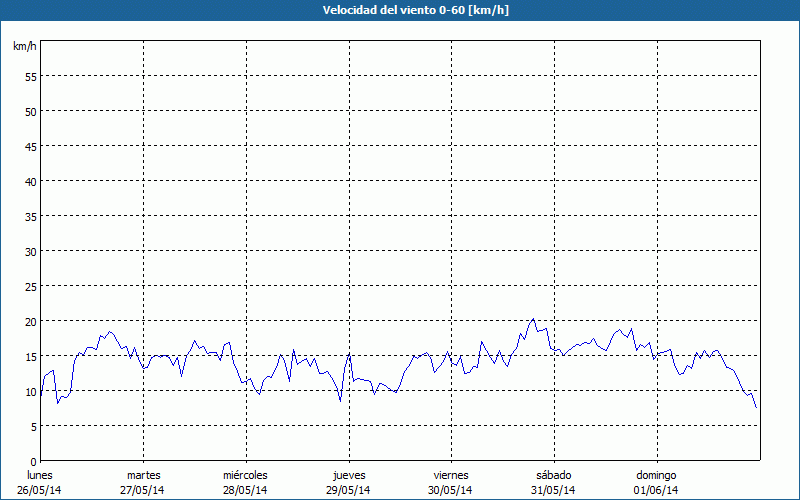Click the chart title "Velocidad del viento"

[400, 10]
